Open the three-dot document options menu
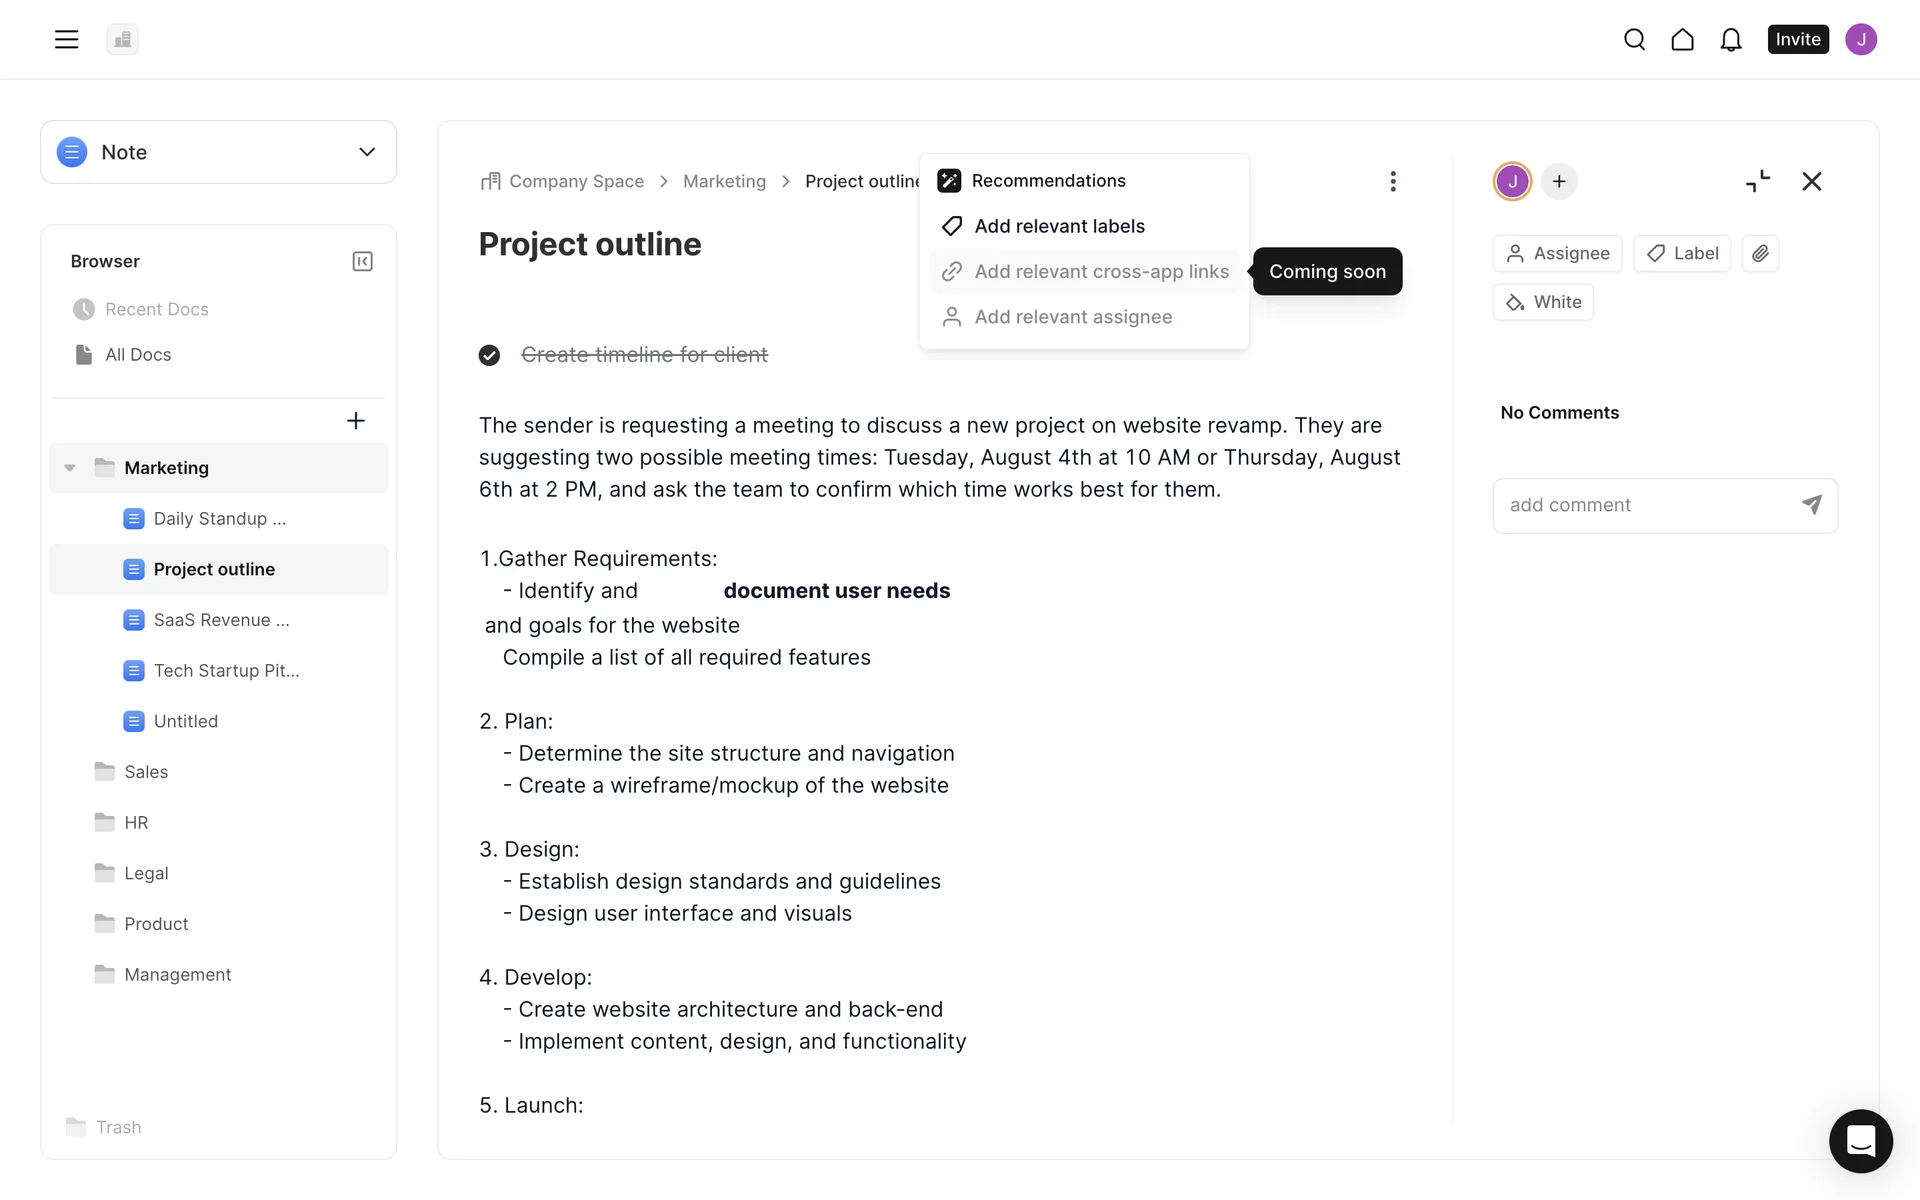 (x=1392, y=181)
